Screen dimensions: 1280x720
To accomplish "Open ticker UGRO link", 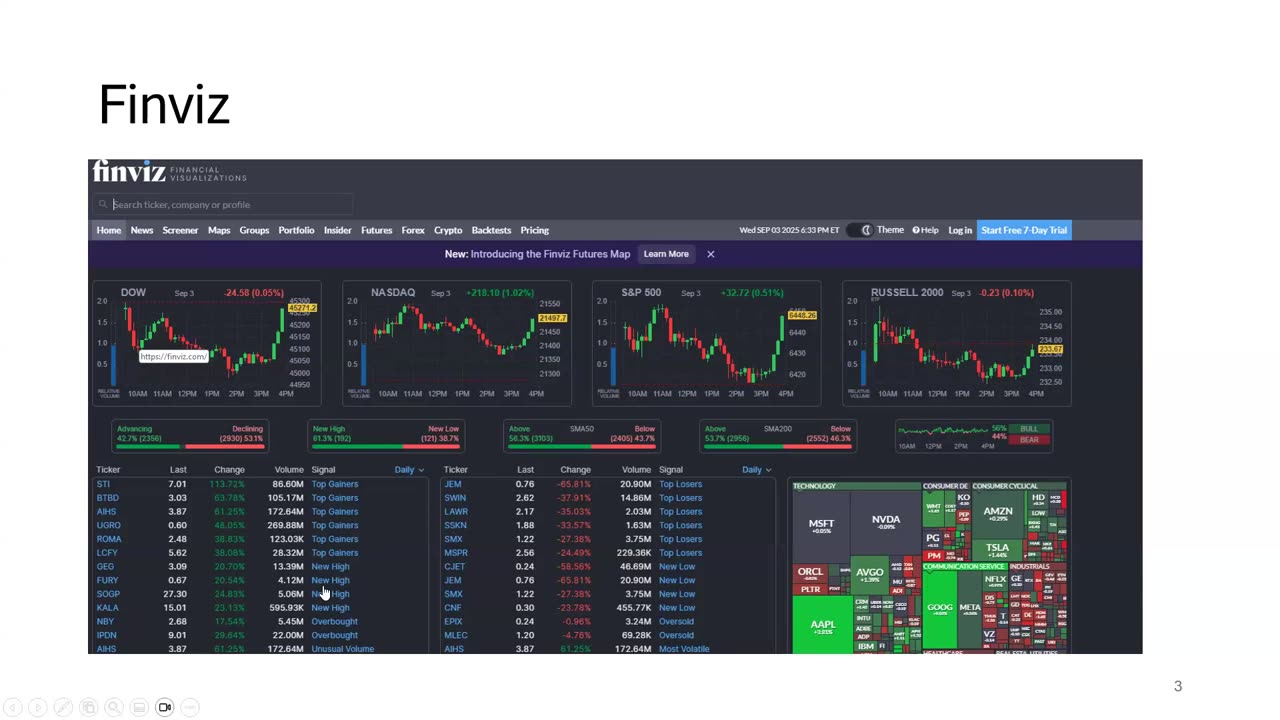I will pos(108,525).
